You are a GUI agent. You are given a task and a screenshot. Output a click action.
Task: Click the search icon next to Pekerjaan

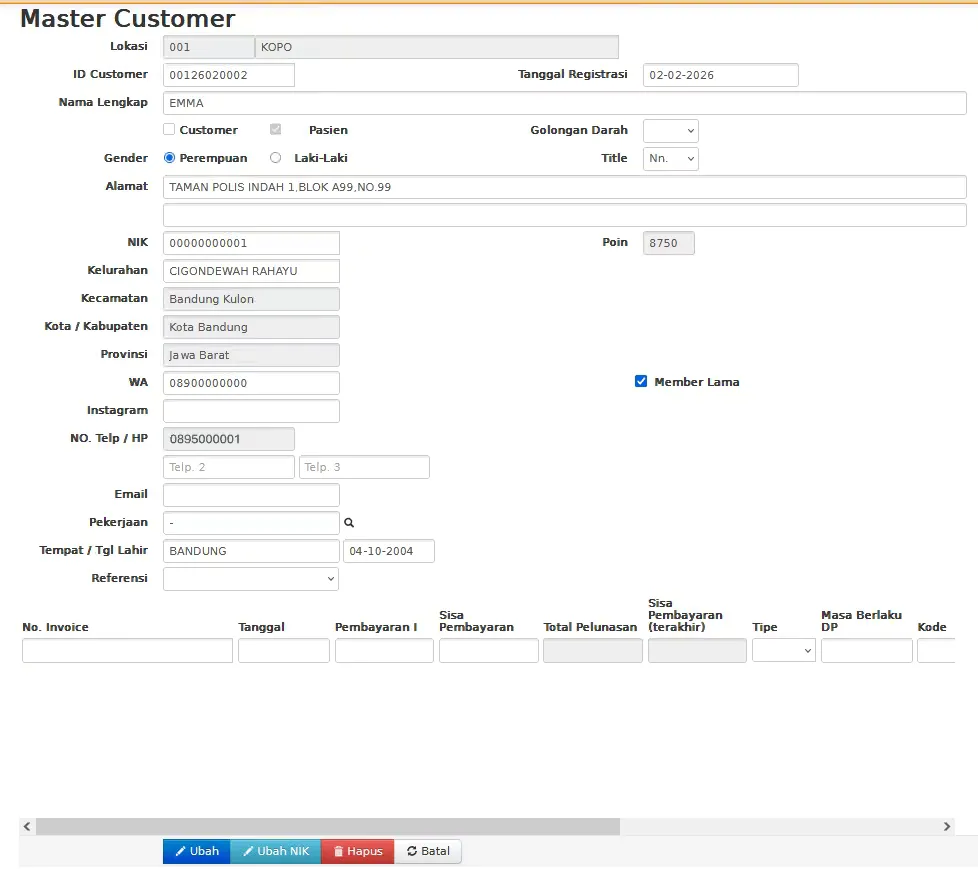[349, 523]
